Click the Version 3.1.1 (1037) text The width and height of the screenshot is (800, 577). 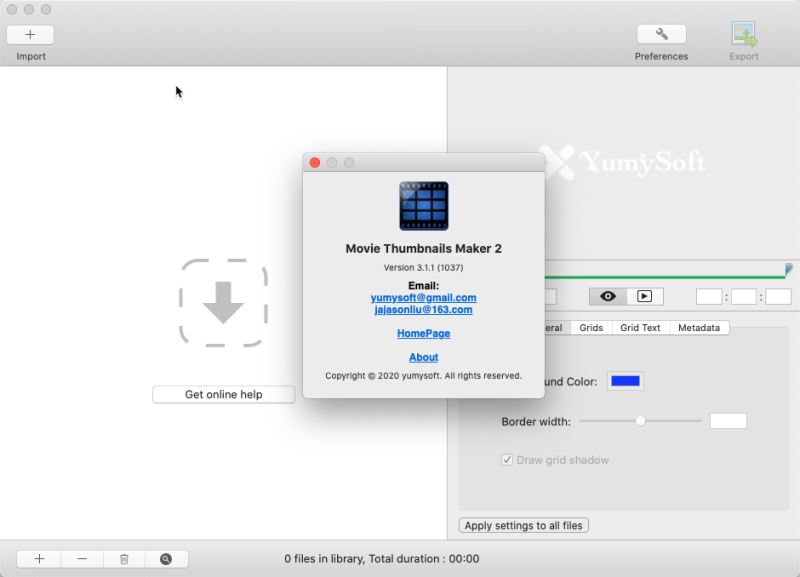coord(423,267)
